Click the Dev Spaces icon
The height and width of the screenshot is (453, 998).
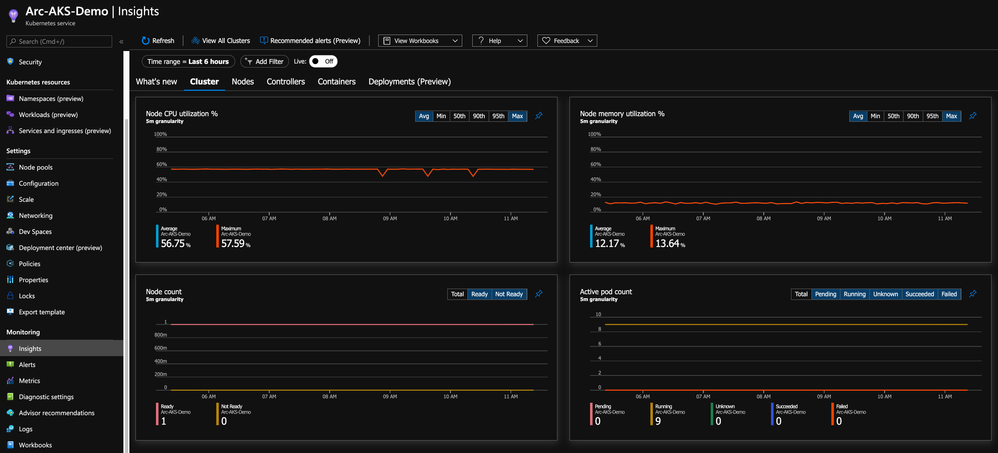tap(10, 232)
